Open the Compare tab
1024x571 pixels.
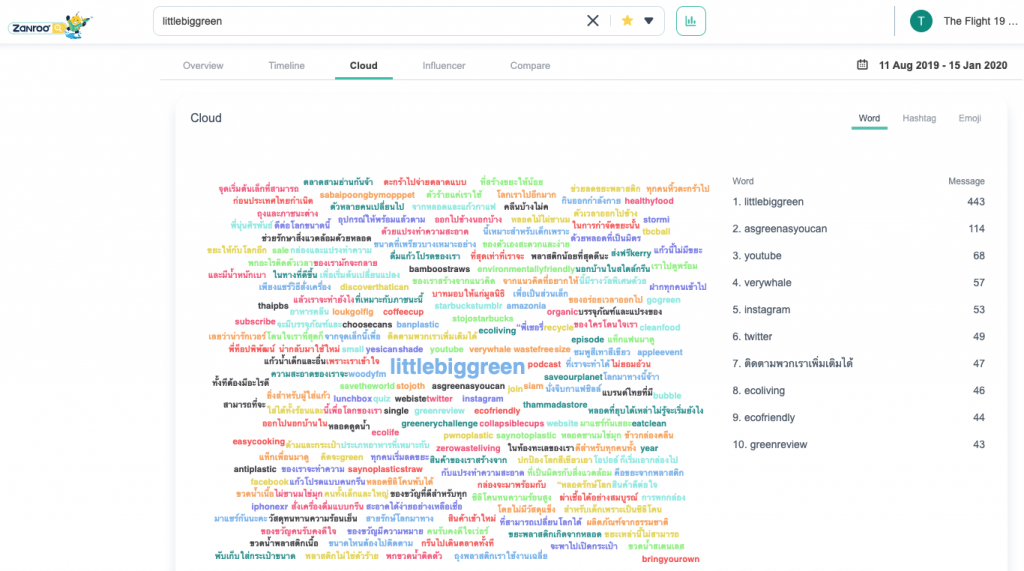(530, 66)
